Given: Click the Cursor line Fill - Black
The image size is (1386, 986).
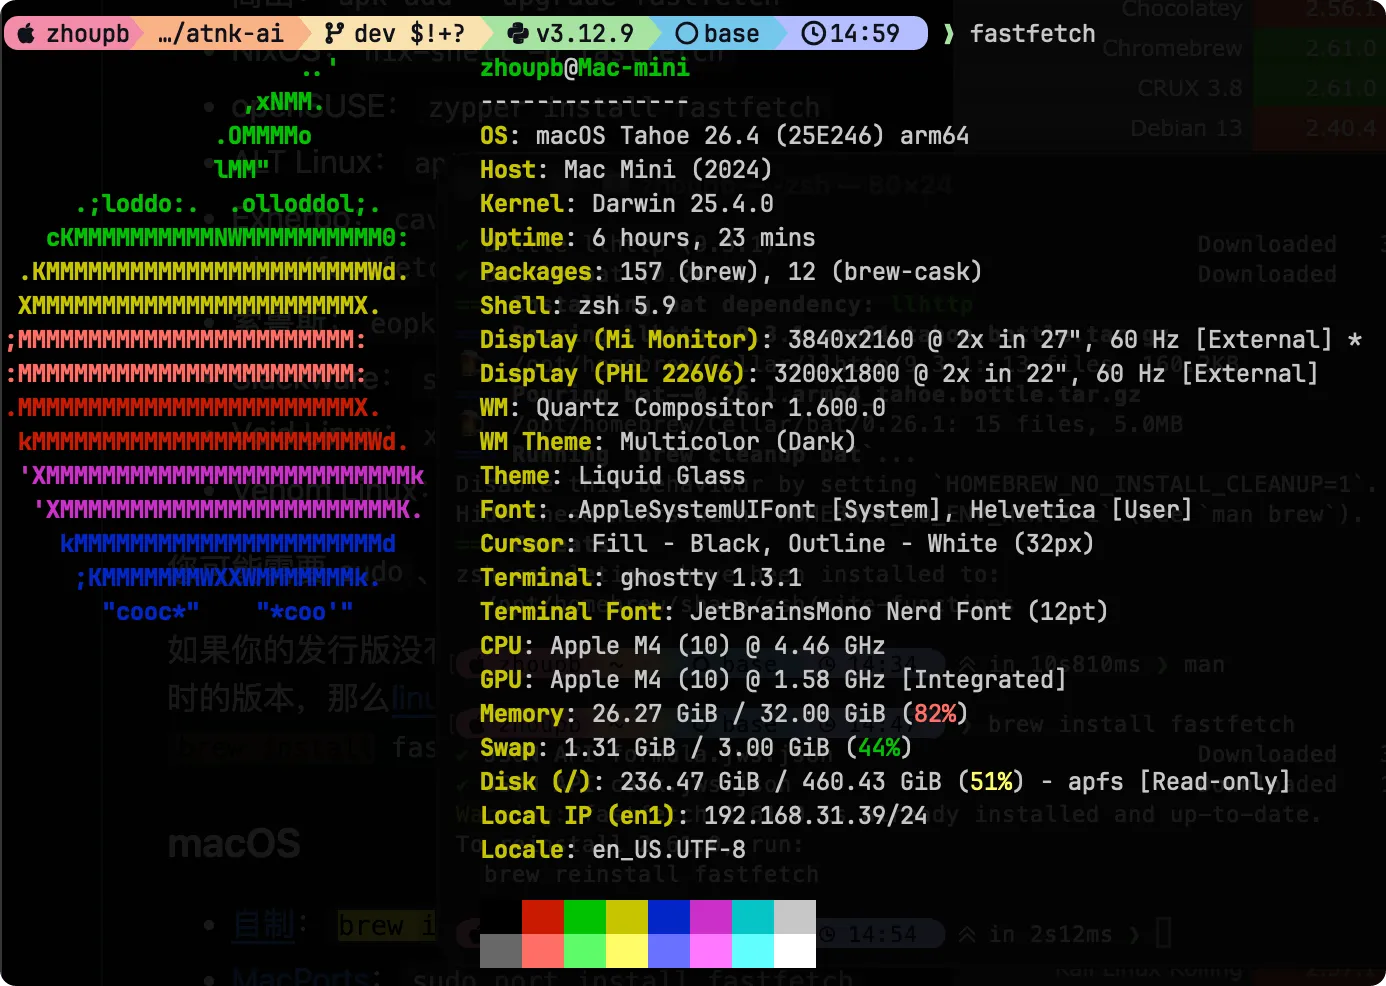Looking at the screenshot, I should point(788,543).
